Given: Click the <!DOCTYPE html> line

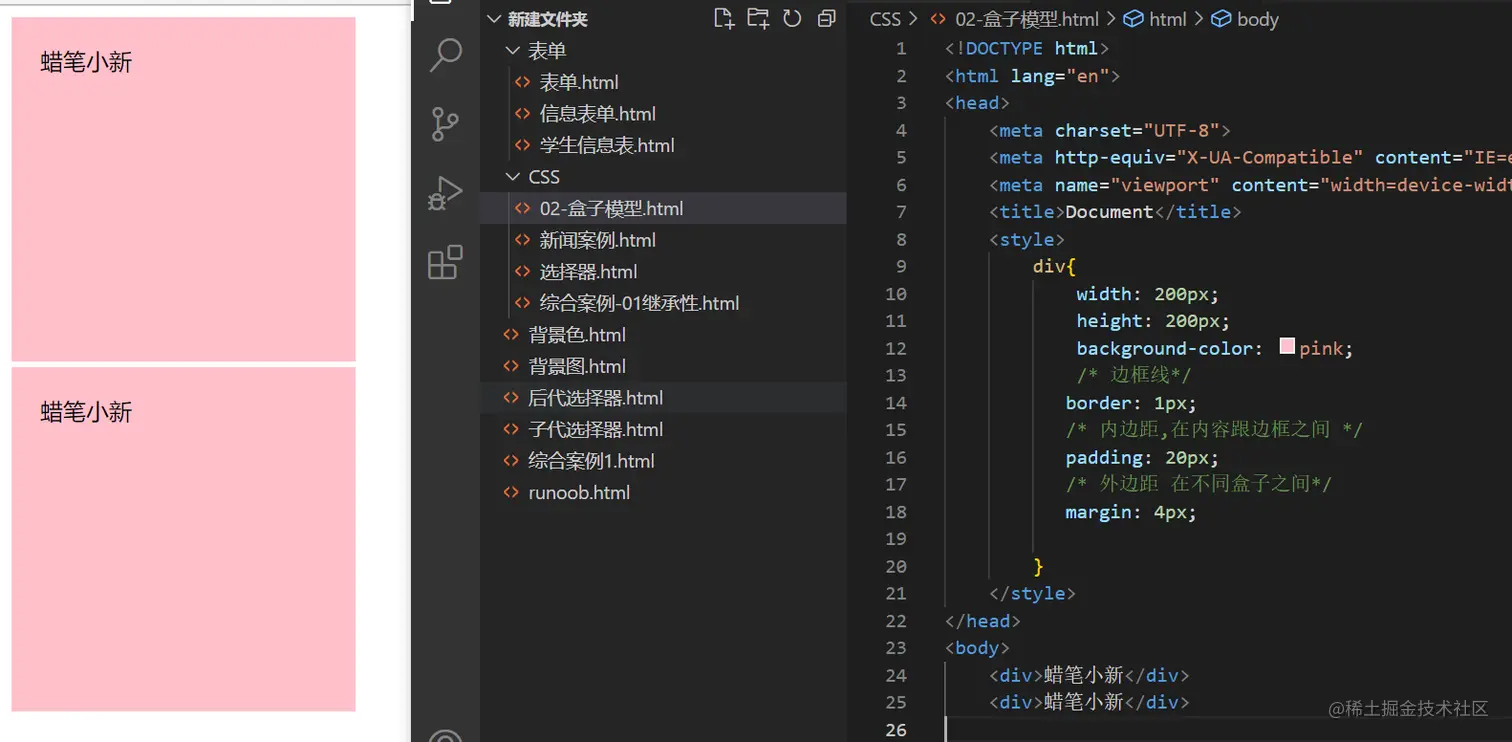Looking at the screenshot, I should click(x=1027, y=48).
